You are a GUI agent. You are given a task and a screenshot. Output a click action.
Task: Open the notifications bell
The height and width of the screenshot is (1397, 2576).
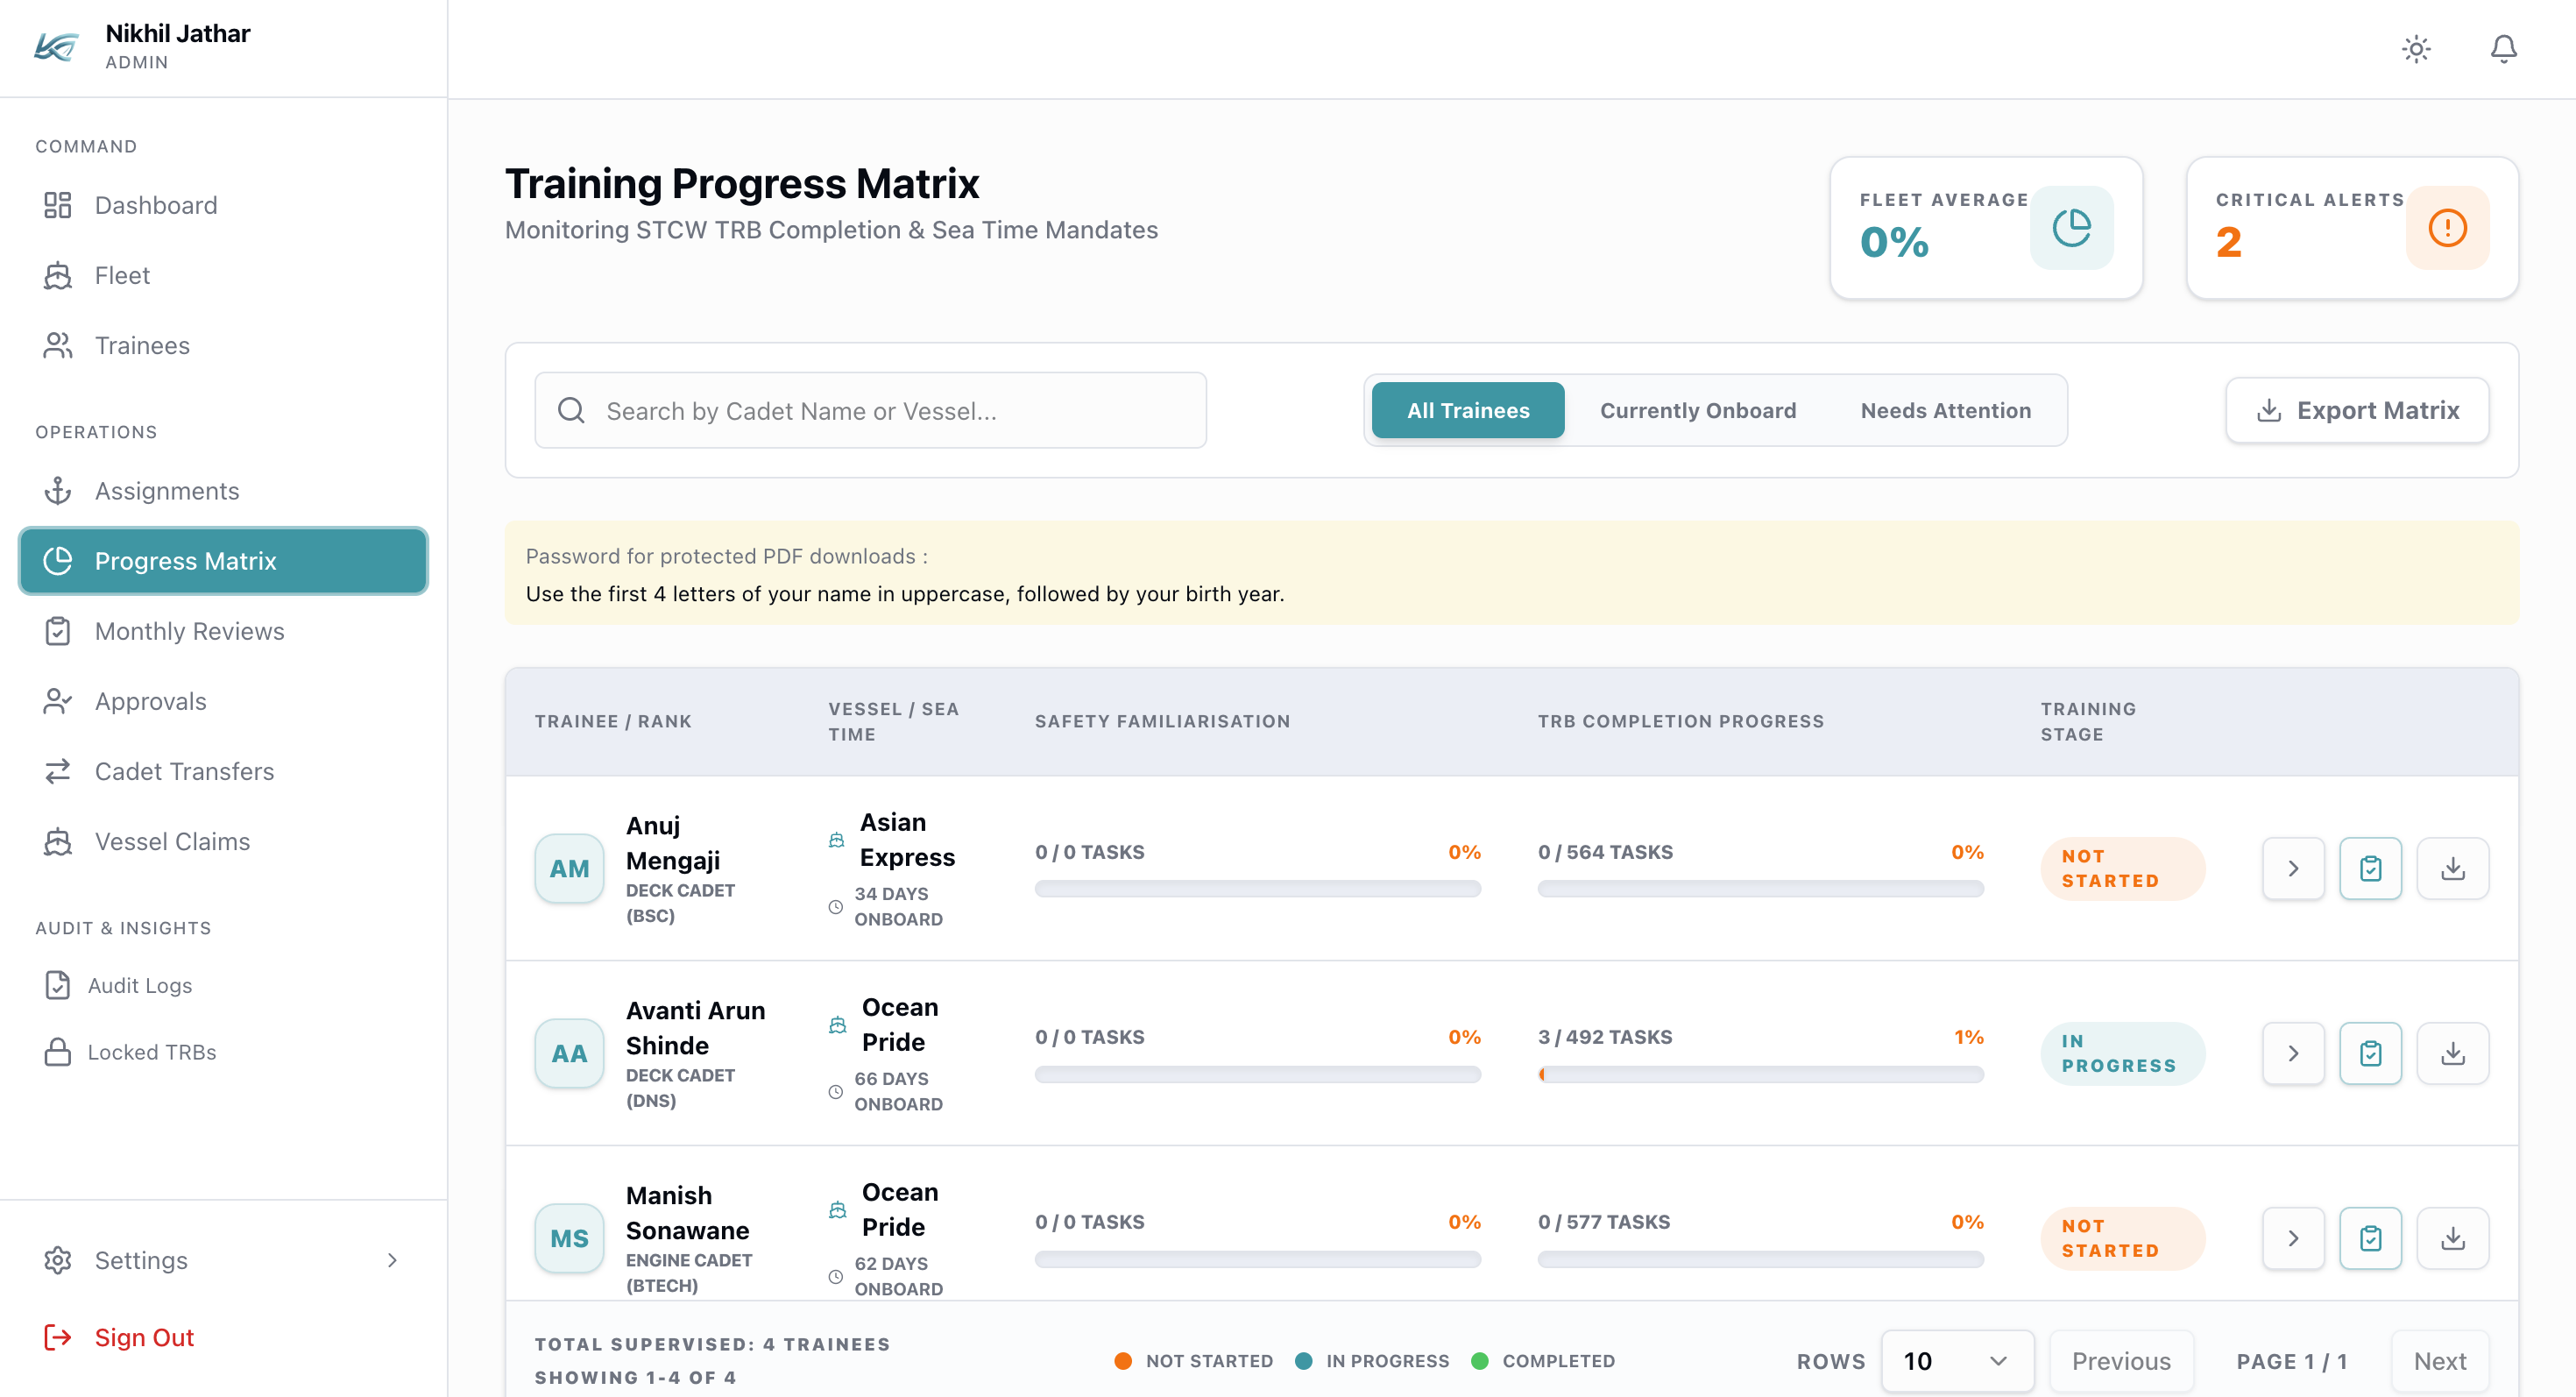2503,49
